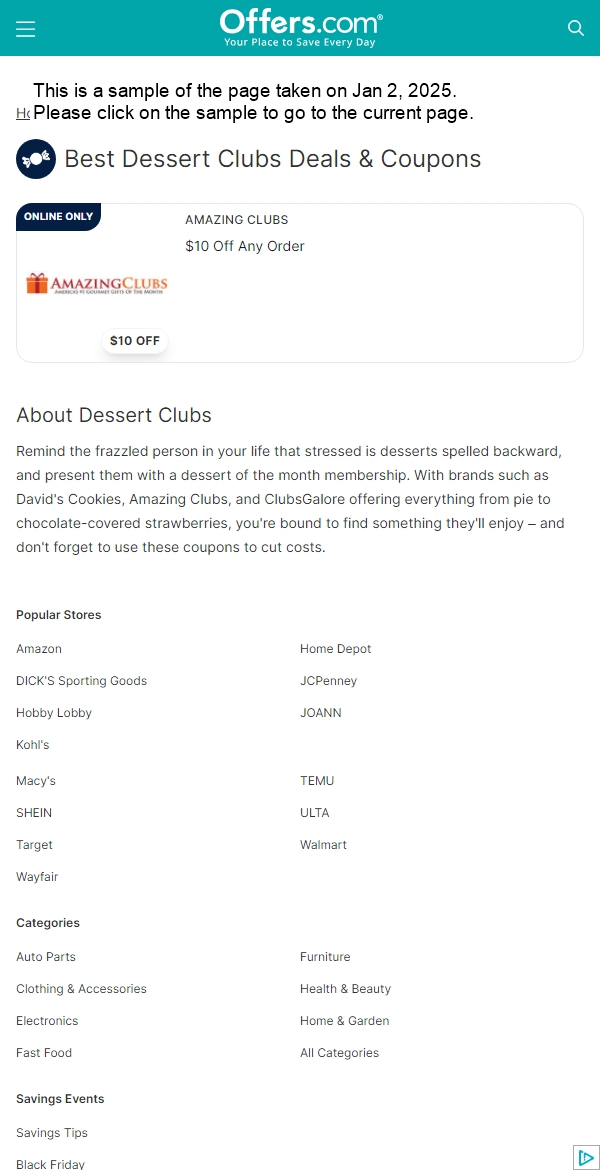Open Home Depot coupons link
Image resolution: width=600 pixels, height=1170 pixels.
(336, 649)
